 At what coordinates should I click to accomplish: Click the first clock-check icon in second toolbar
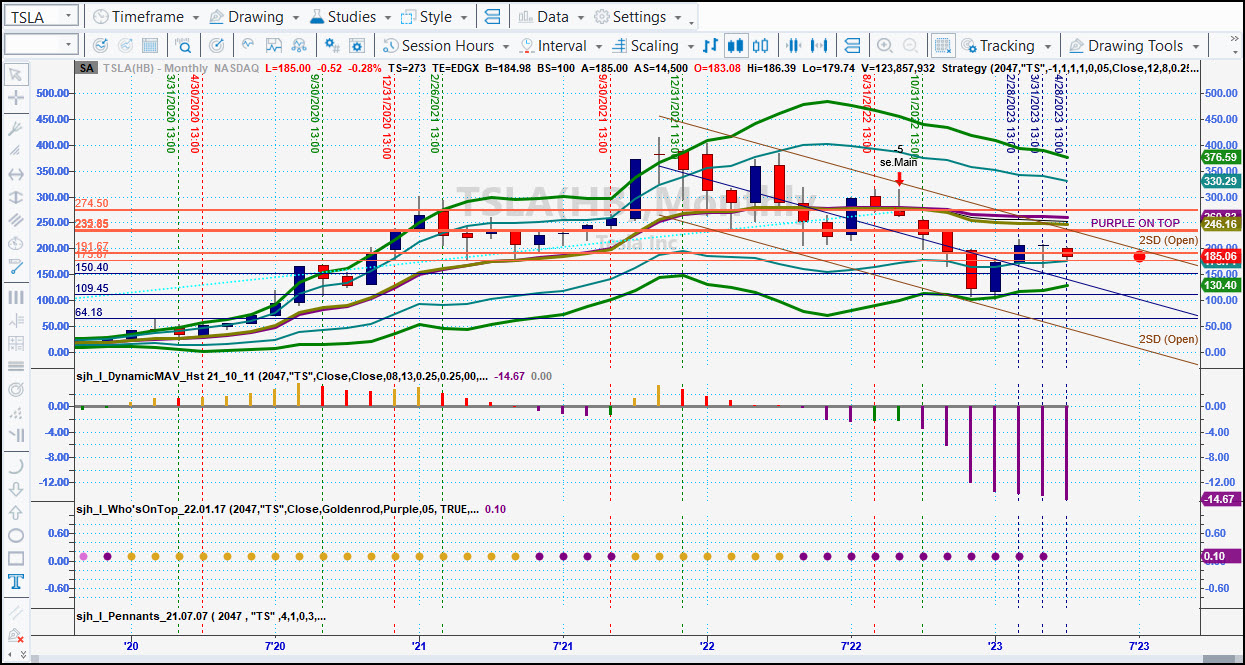coord(100,46)
